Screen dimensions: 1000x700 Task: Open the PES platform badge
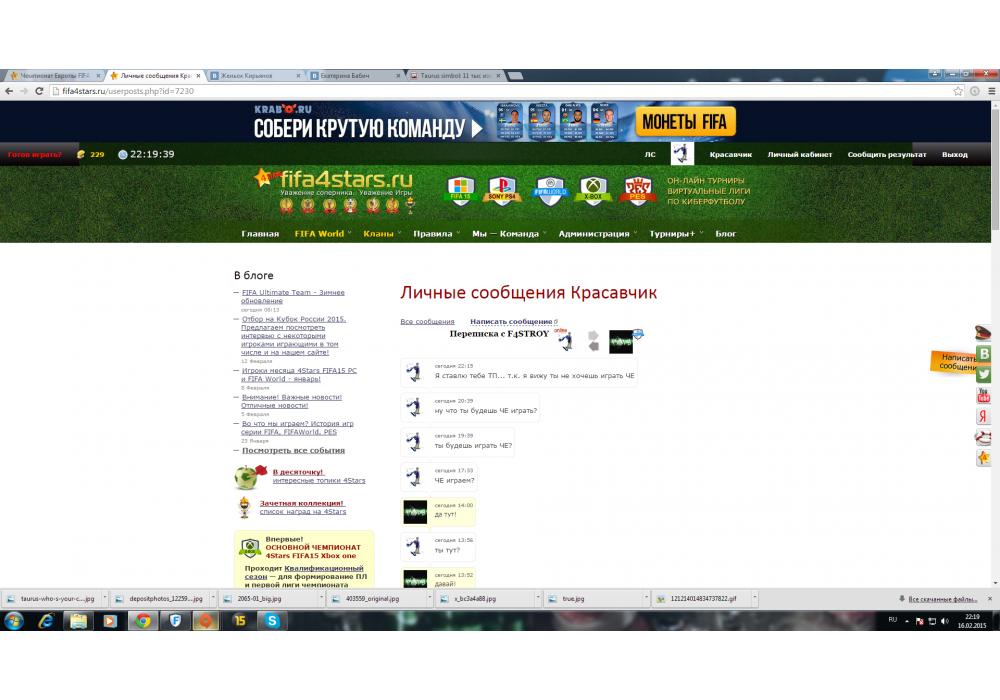[638, 191]
